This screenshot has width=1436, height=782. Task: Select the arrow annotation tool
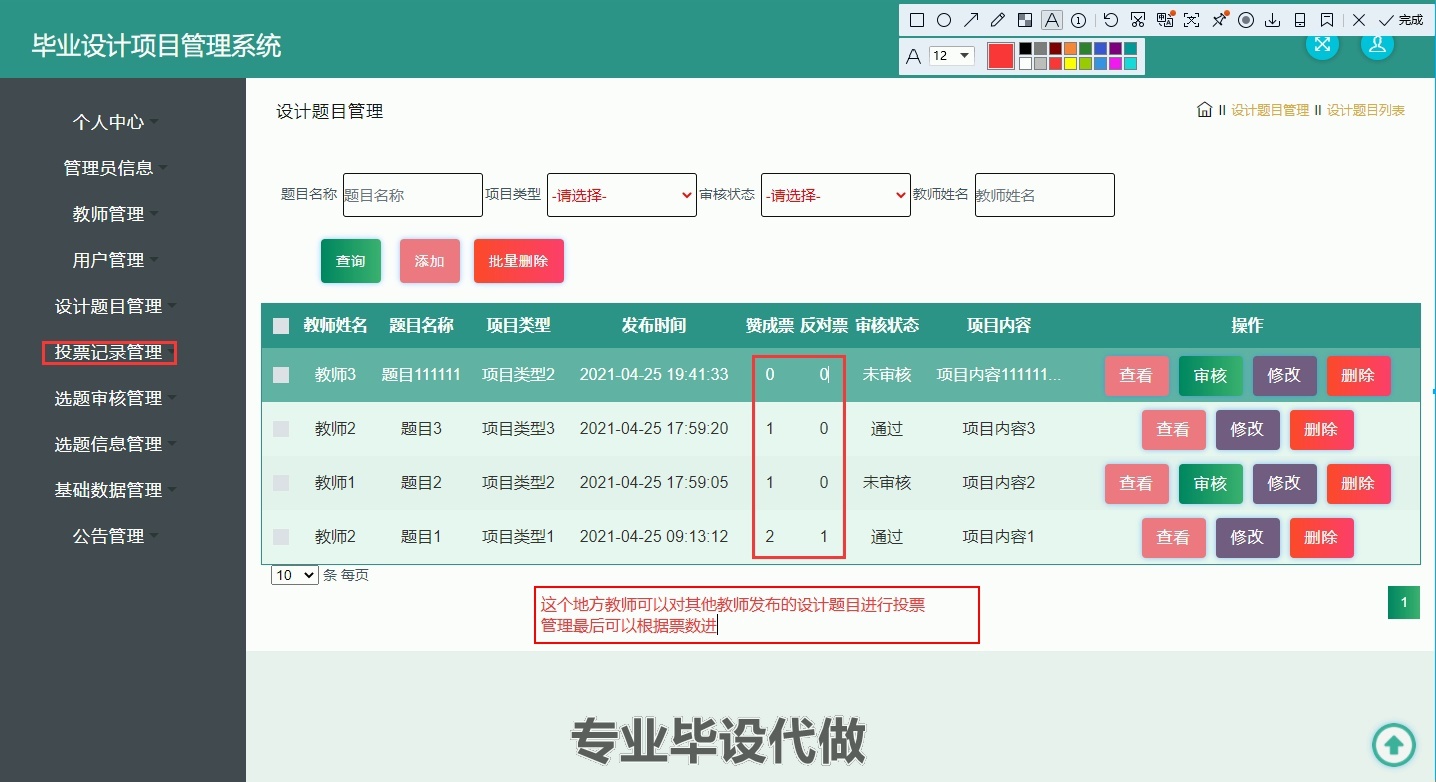pyautogui.click(x=970, y=20)
